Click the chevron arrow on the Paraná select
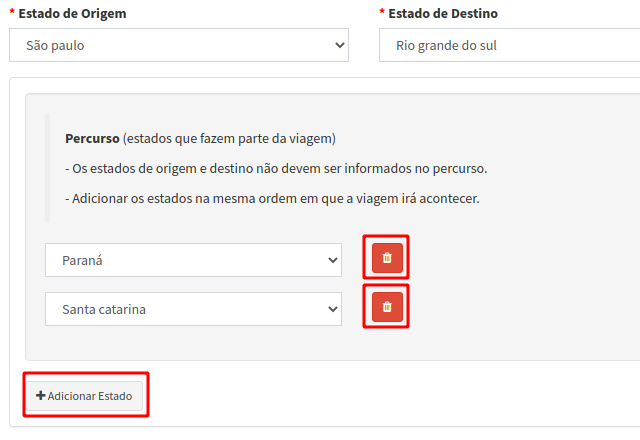The width and height of the screenshot is (640, 440). [x=333, y=260]
